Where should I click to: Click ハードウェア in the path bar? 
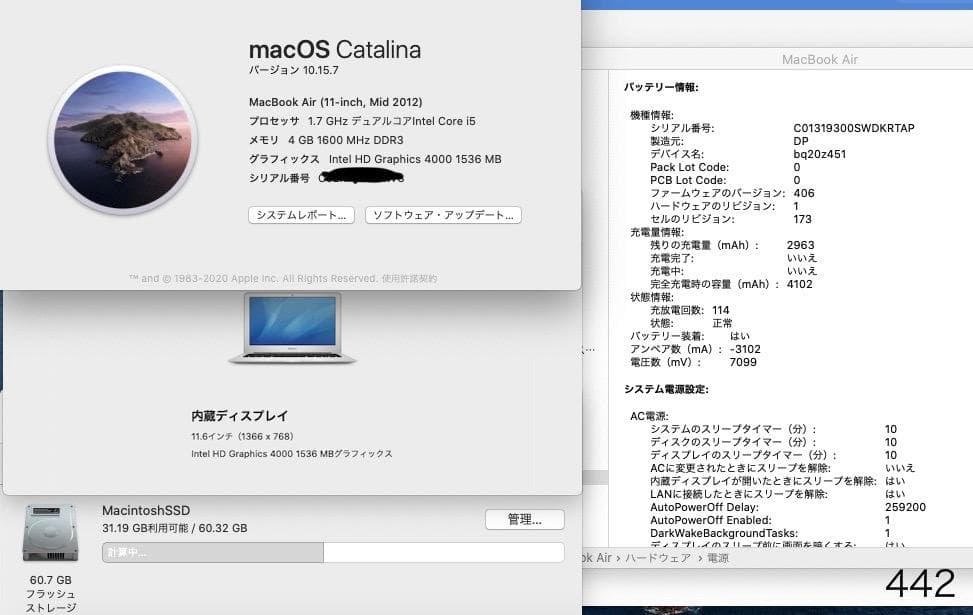[658, 558]
